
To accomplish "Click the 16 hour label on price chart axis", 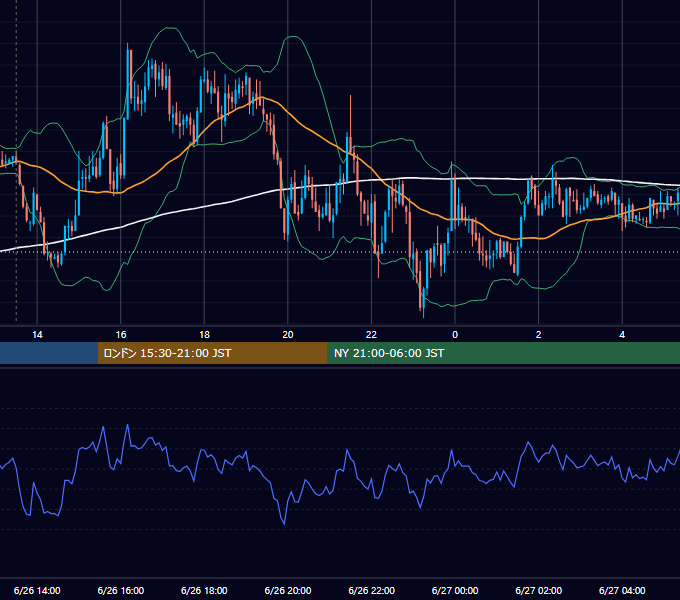I will pyautogui.click(x=121, y=334).
